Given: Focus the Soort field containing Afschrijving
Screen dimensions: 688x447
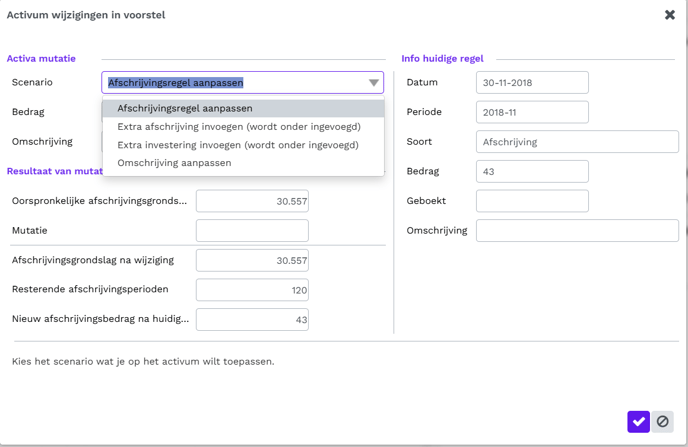Looking at the screenshot, I should pos(577,142).
